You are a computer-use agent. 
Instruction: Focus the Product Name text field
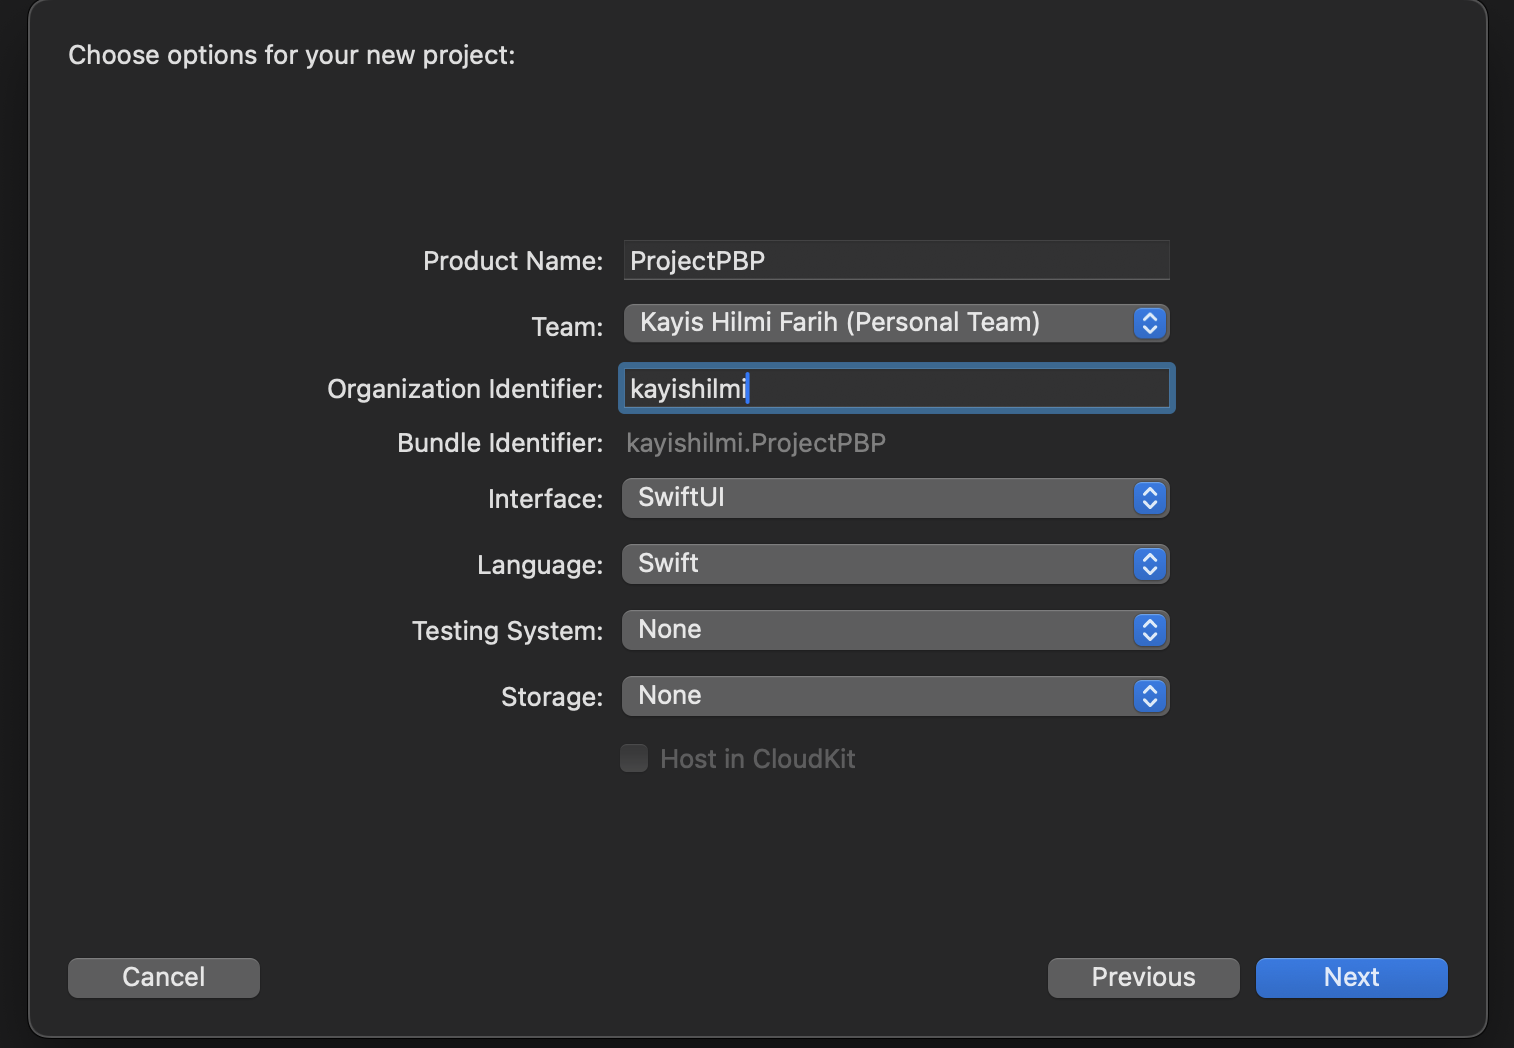click(x=896, y=260)
